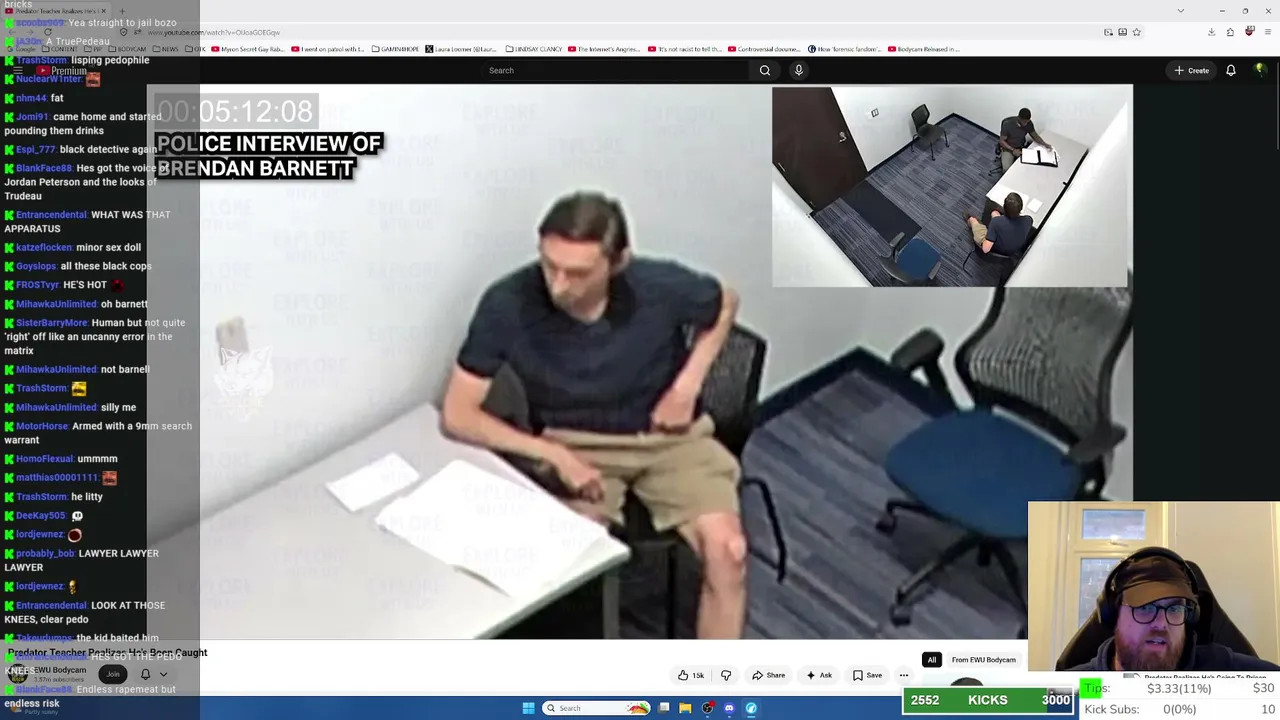
Task: Open 'Laura Loomer' bookmark
Action: (460, 49)
